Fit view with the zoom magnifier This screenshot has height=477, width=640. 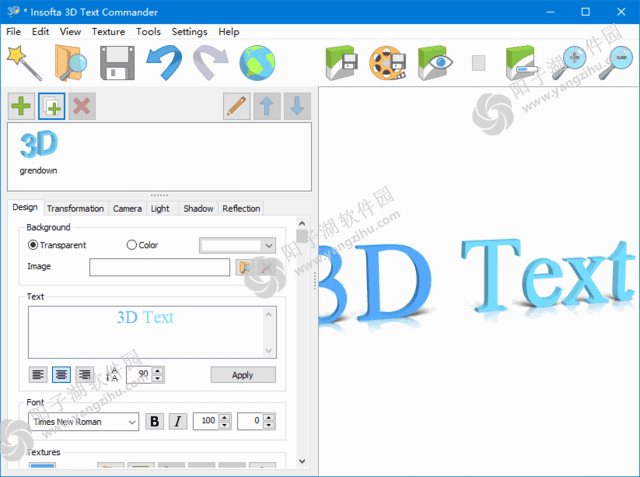coord(569,63)
